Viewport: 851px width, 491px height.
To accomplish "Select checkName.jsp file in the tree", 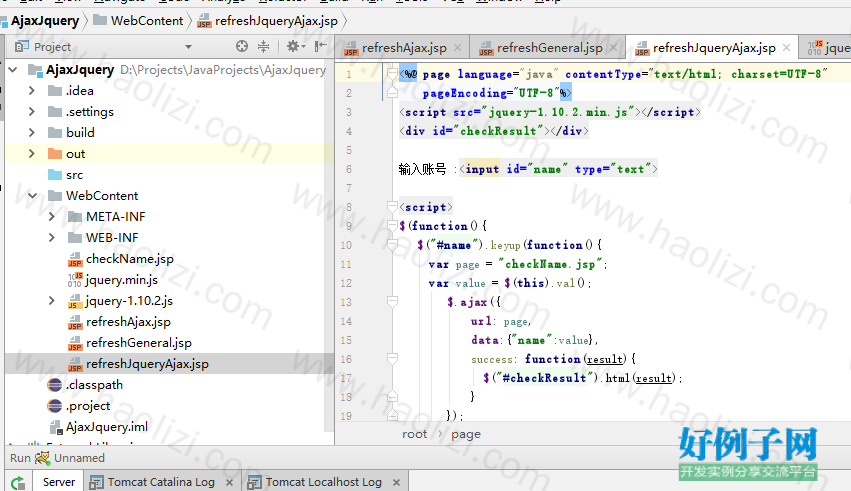I will 130,259.
